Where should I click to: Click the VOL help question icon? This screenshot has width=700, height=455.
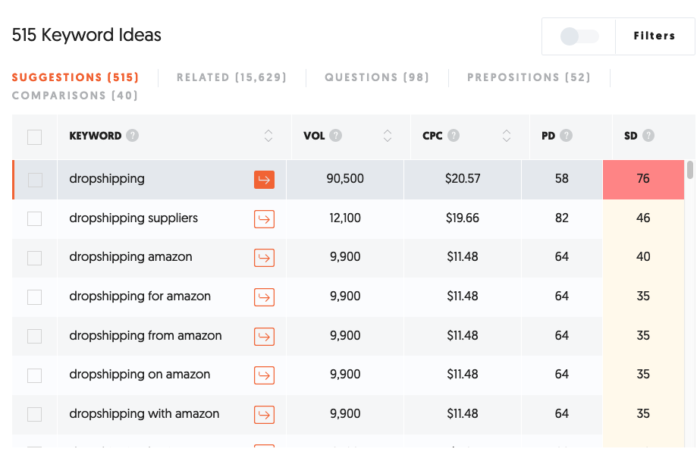pyautogui.click(x=336, y=135)
